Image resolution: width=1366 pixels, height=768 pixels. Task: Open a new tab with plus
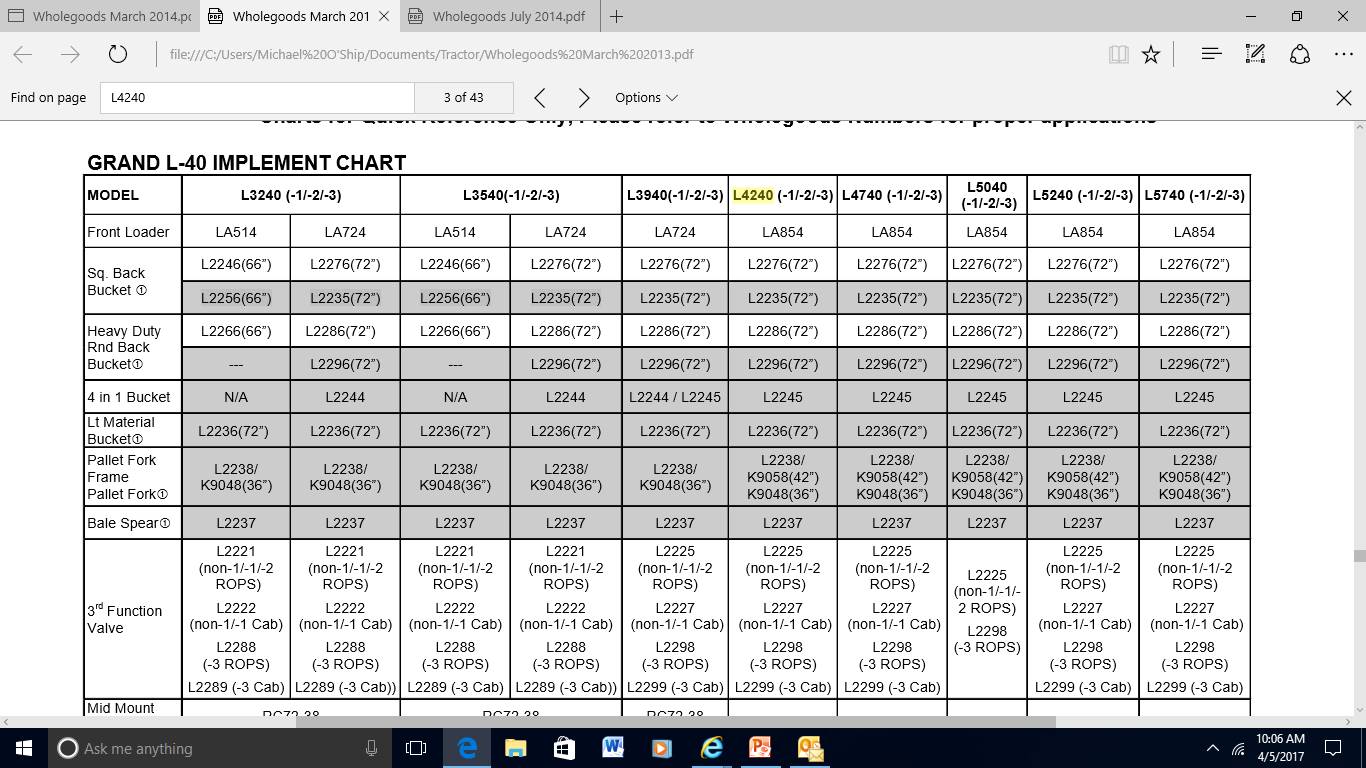(x=616, y=16)
